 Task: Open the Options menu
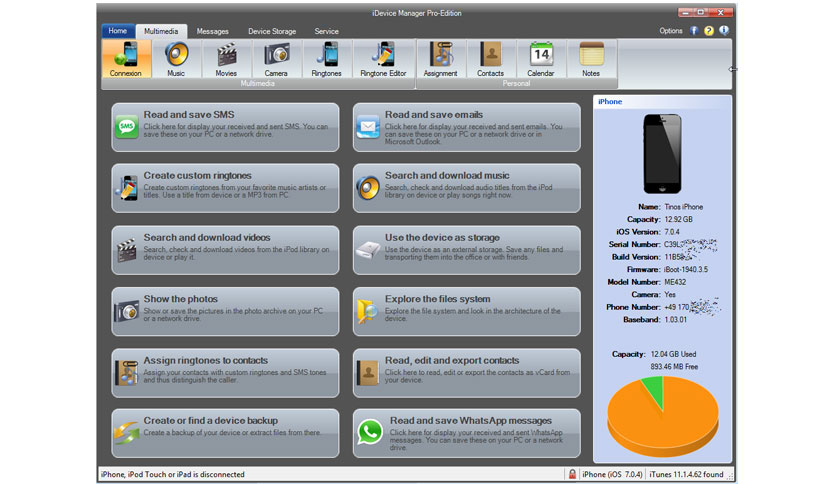671,31
